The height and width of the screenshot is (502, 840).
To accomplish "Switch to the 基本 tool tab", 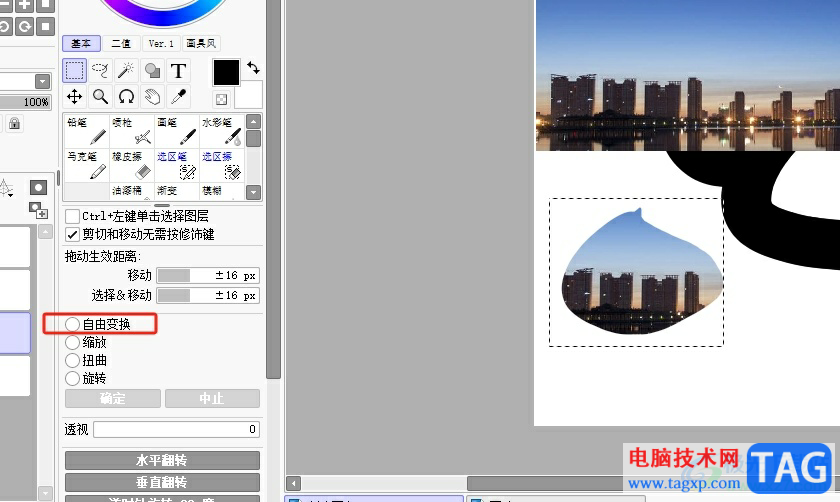I will point(81,43).
